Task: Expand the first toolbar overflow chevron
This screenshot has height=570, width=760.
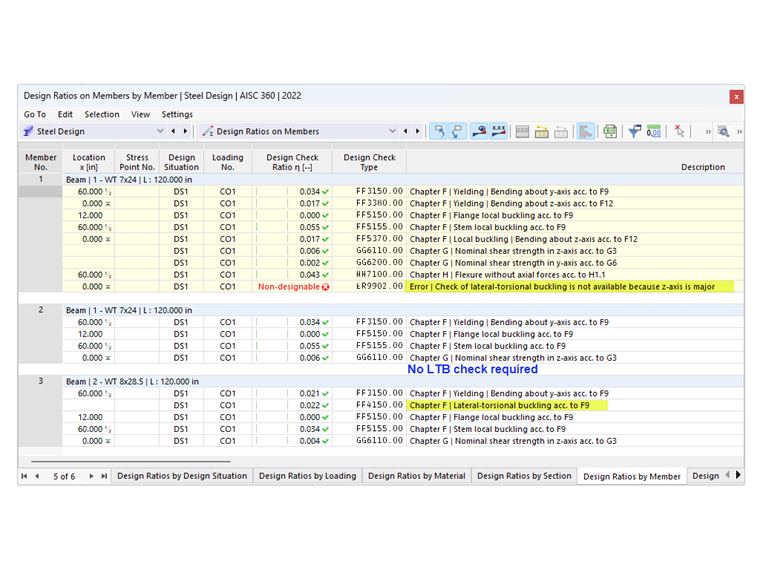Action: pyautogui.click(x=708, y=132)
